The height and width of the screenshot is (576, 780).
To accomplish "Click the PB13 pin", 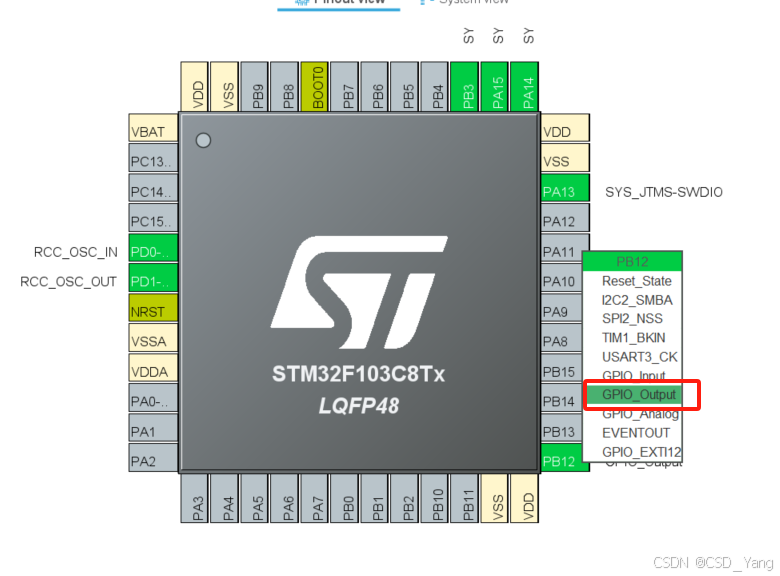I will [561, 428].
